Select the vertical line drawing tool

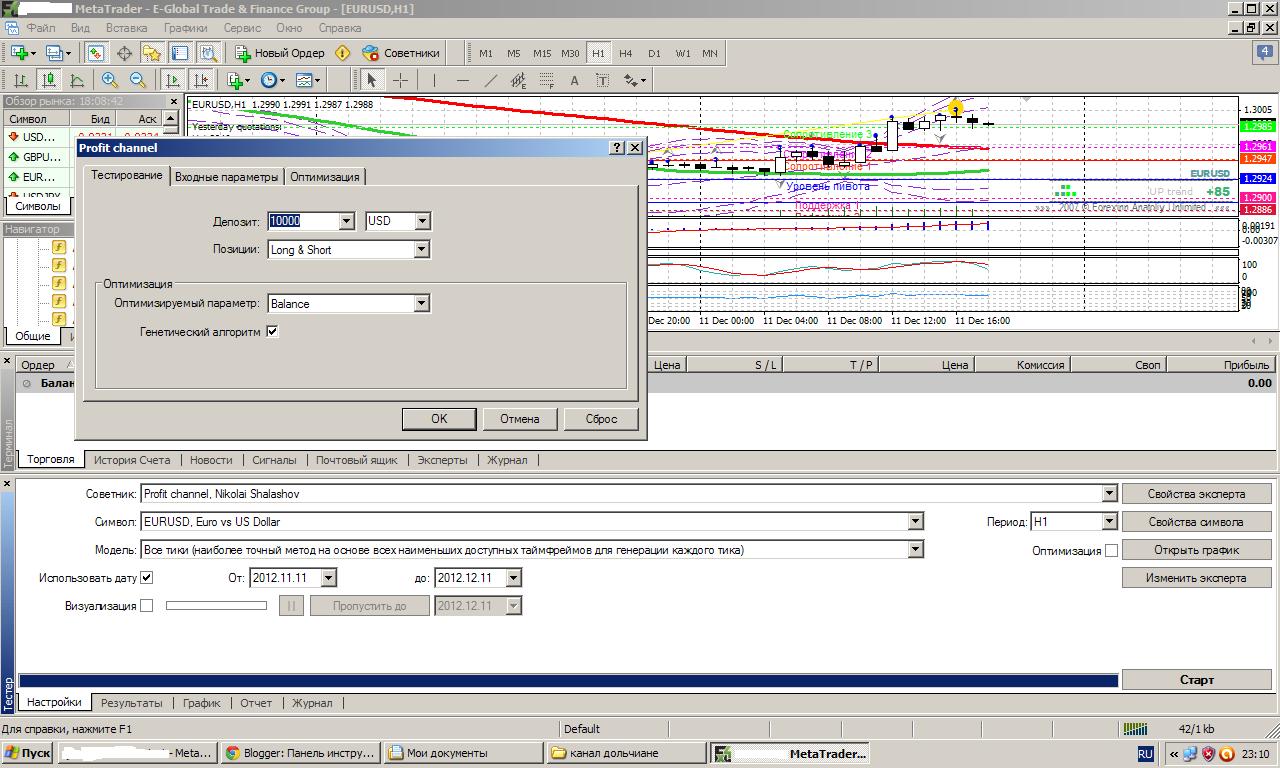(434, 80)
